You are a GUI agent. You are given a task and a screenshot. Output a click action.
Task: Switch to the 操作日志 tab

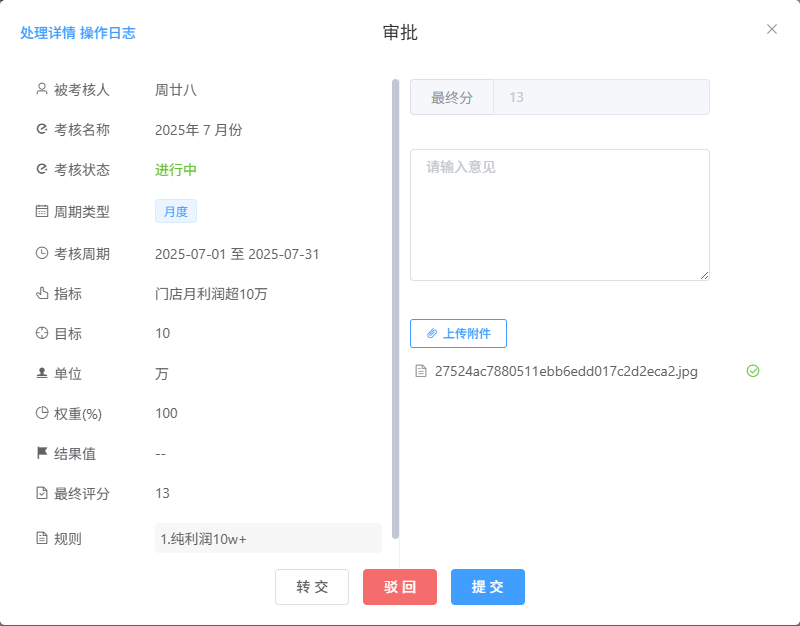click(x=108, y=33)
